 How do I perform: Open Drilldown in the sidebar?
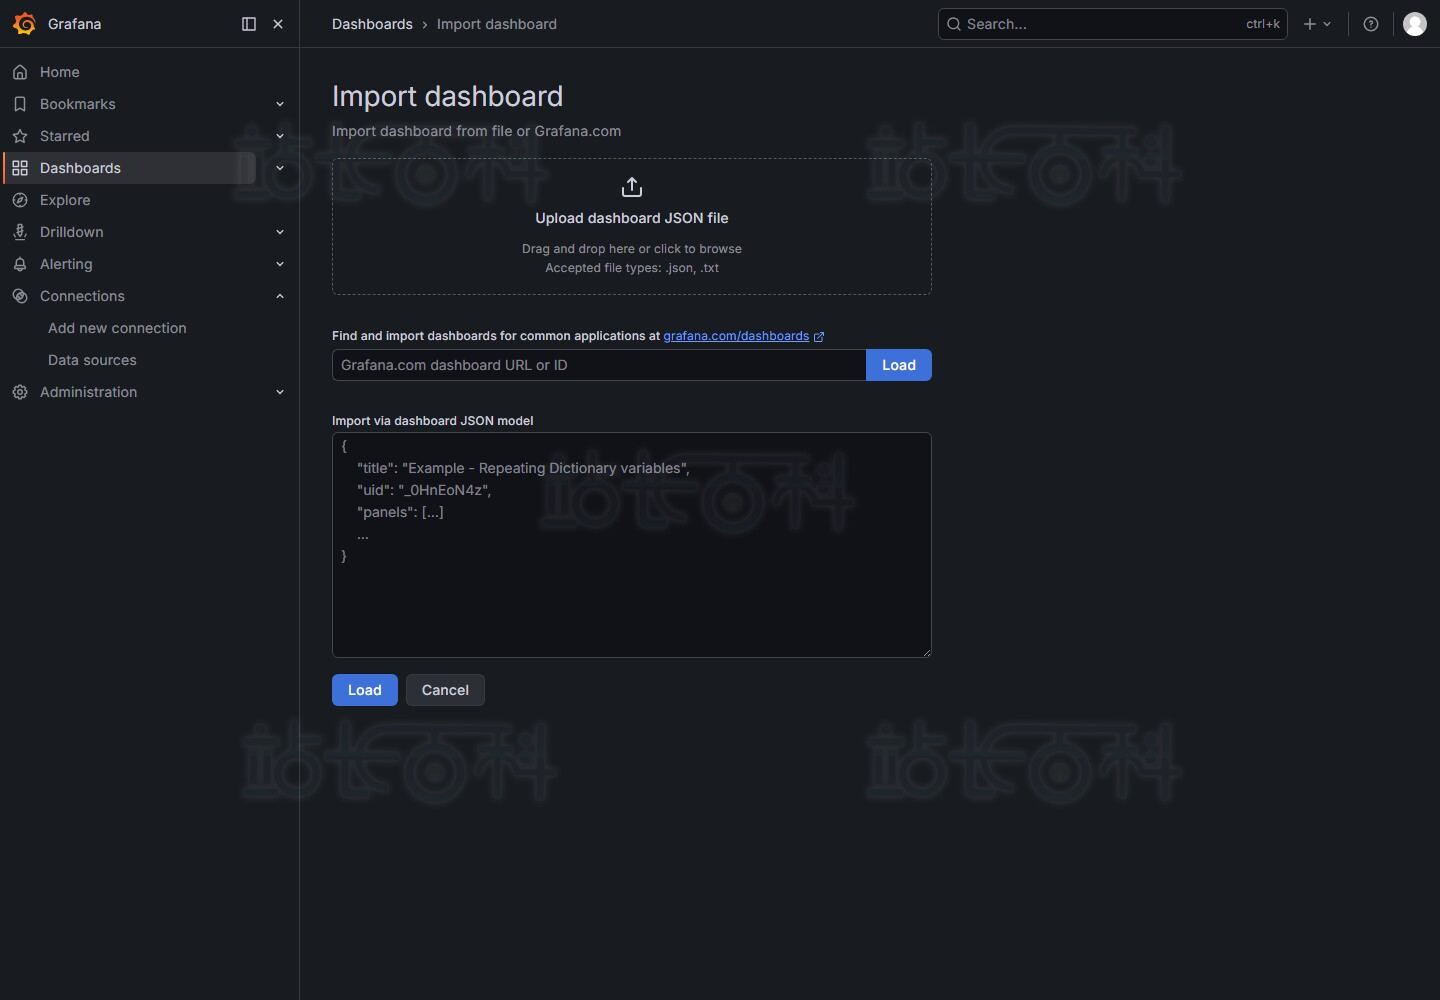coord(71,232)
